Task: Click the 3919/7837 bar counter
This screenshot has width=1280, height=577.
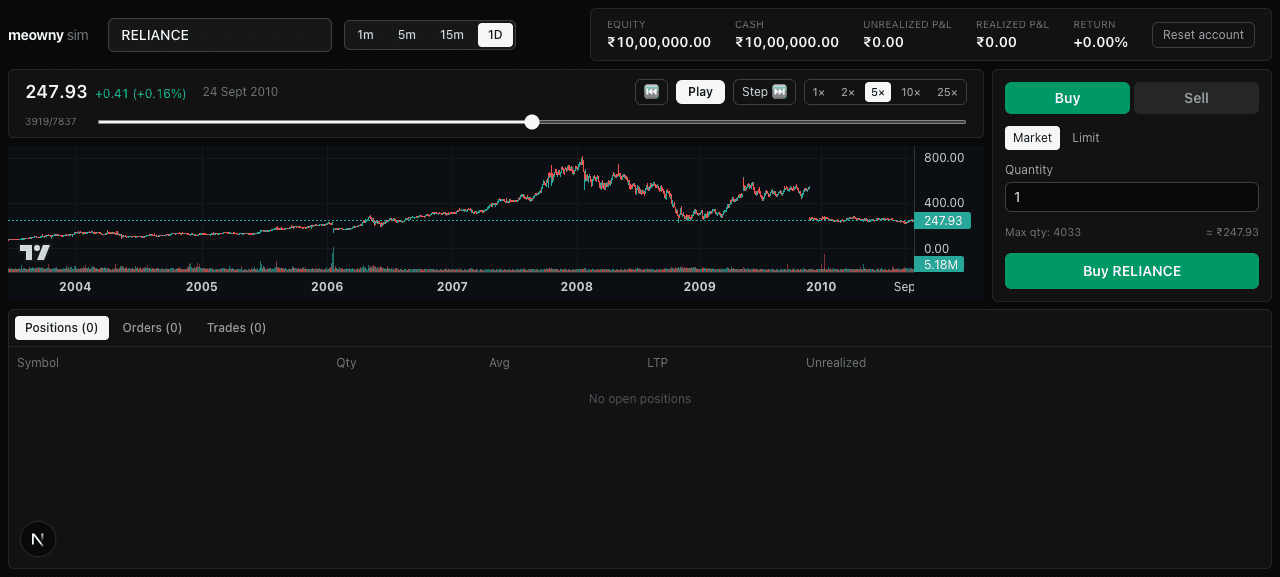Action: click(51, 122)
